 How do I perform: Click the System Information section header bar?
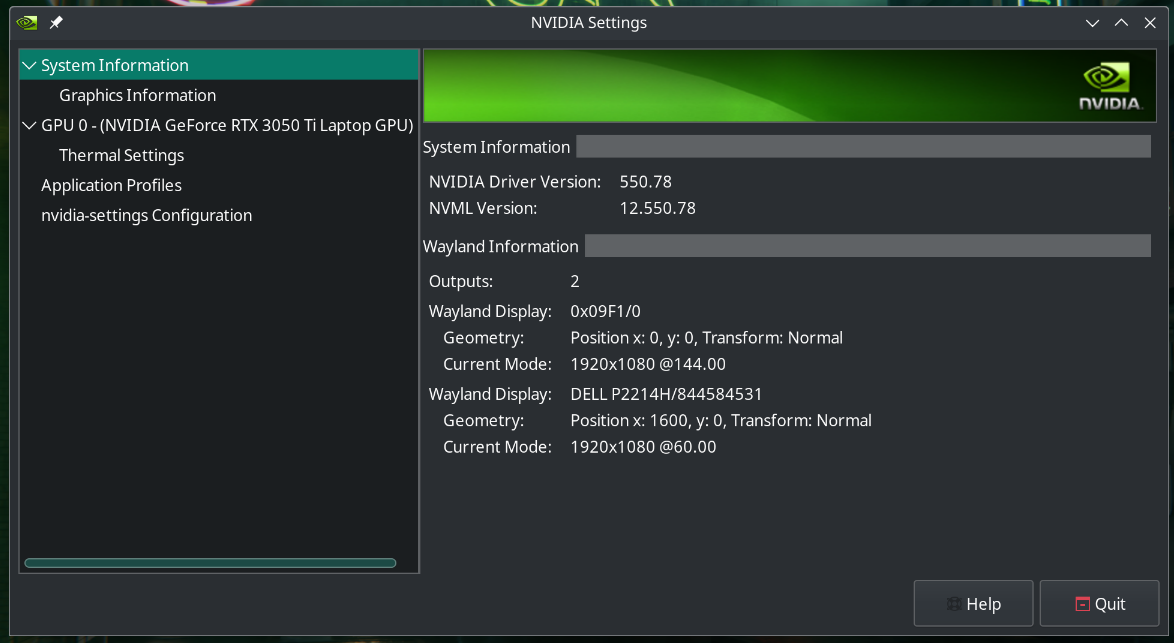[x=863, y=146]
